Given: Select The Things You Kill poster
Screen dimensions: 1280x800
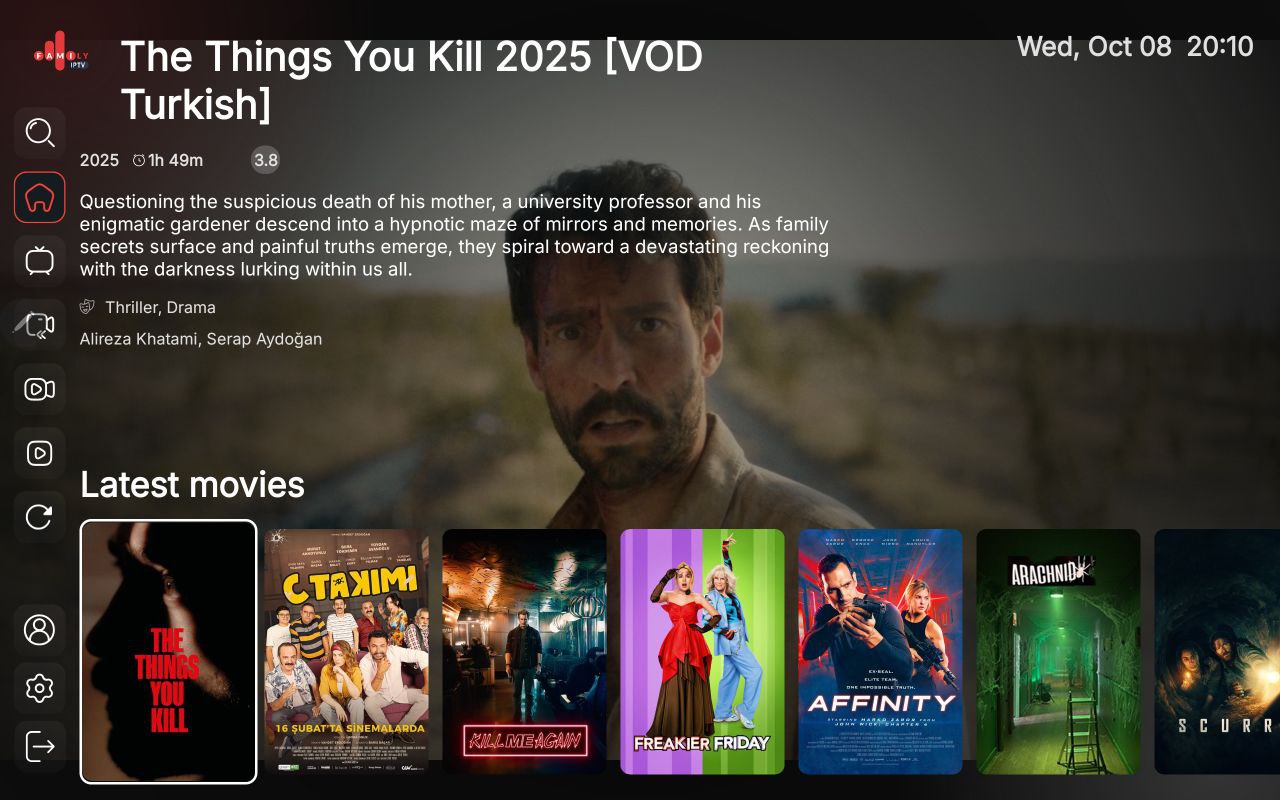Looking at the screenshot, I should tap(169, 652).
